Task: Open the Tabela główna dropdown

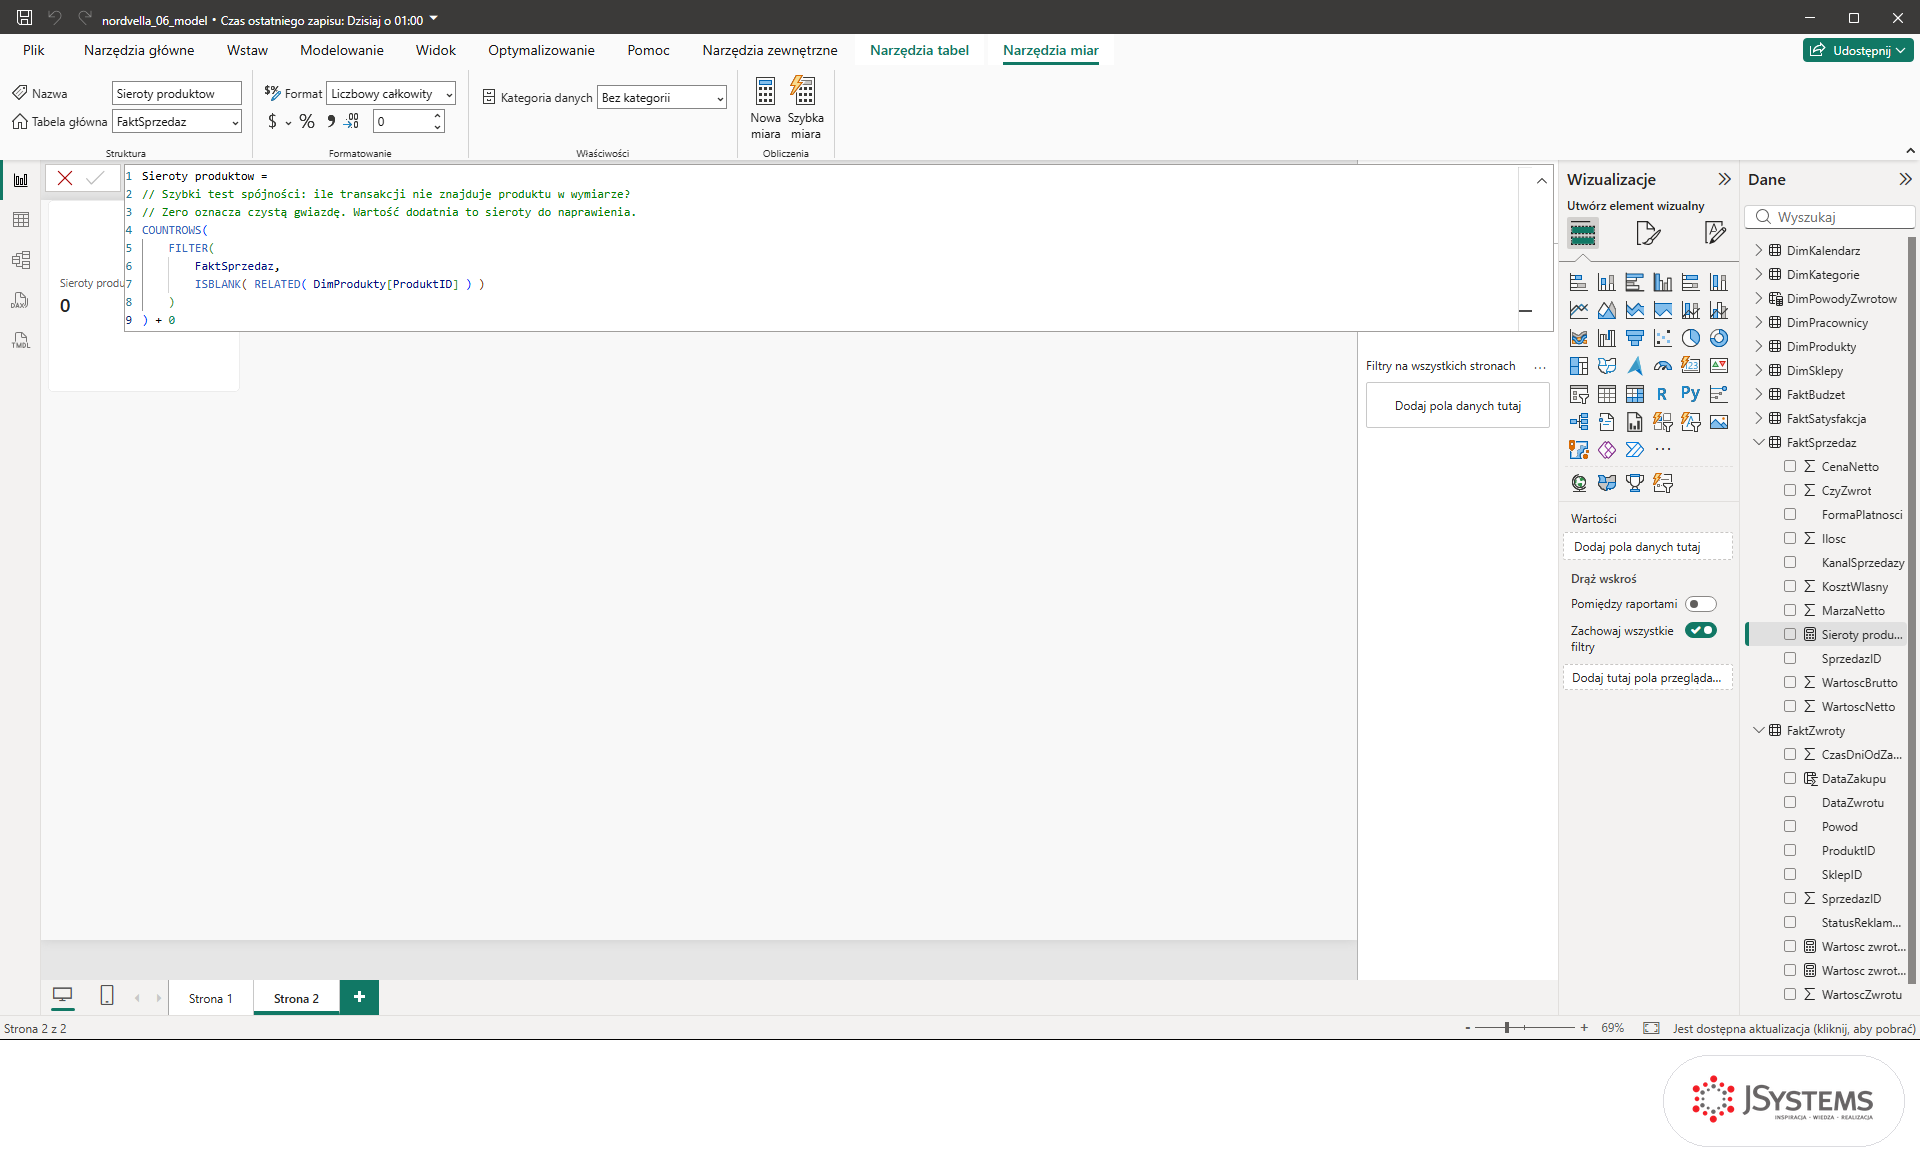Action: pos(177,122)
